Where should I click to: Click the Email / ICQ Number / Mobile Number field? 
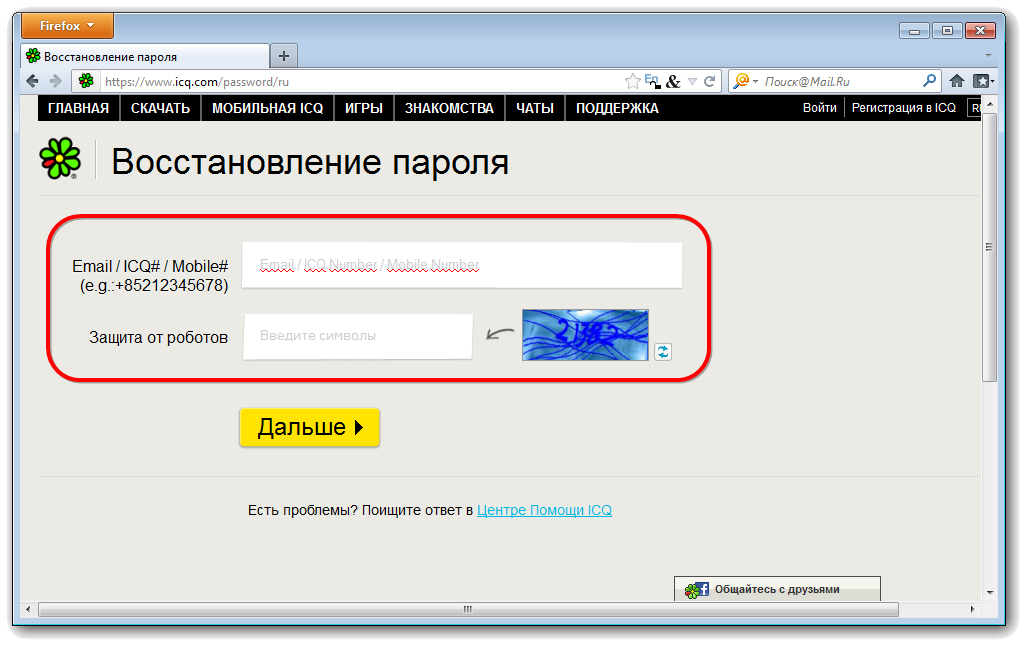(x=462, y=265)
